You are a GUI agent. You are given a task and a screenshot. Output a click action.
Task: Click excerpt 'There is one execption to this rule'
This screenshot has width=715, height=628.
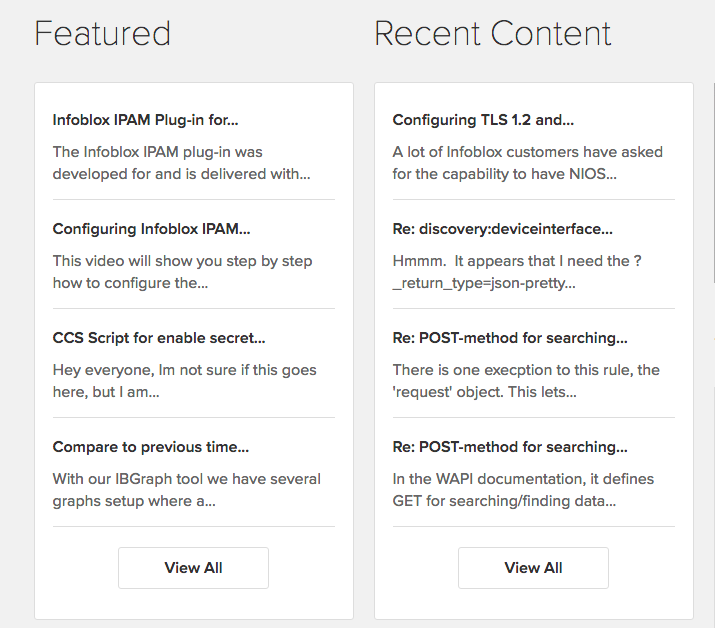(526, 381)
